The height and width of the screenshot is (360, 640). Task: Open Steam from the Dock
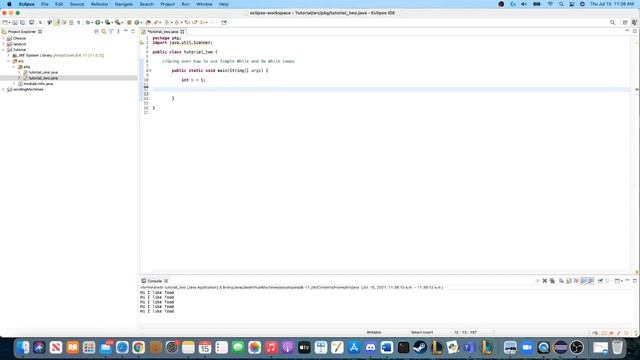tap(420, 347)
